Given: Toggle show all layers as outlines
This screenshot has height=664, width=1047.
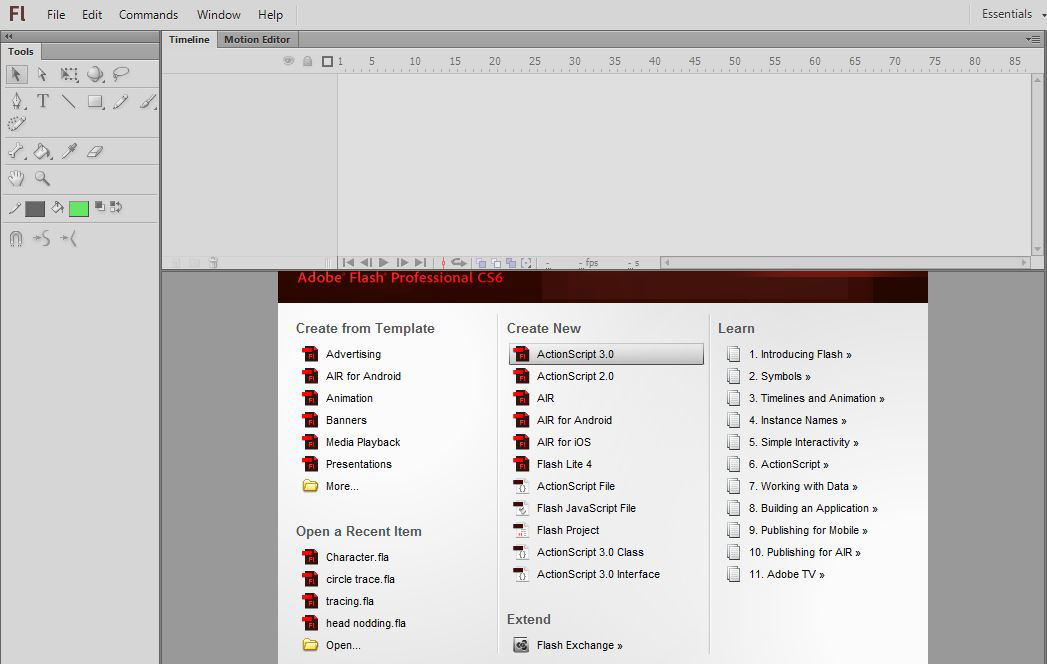Looking at the screenshot, I should pyautogui.click(x=327, y=61).
